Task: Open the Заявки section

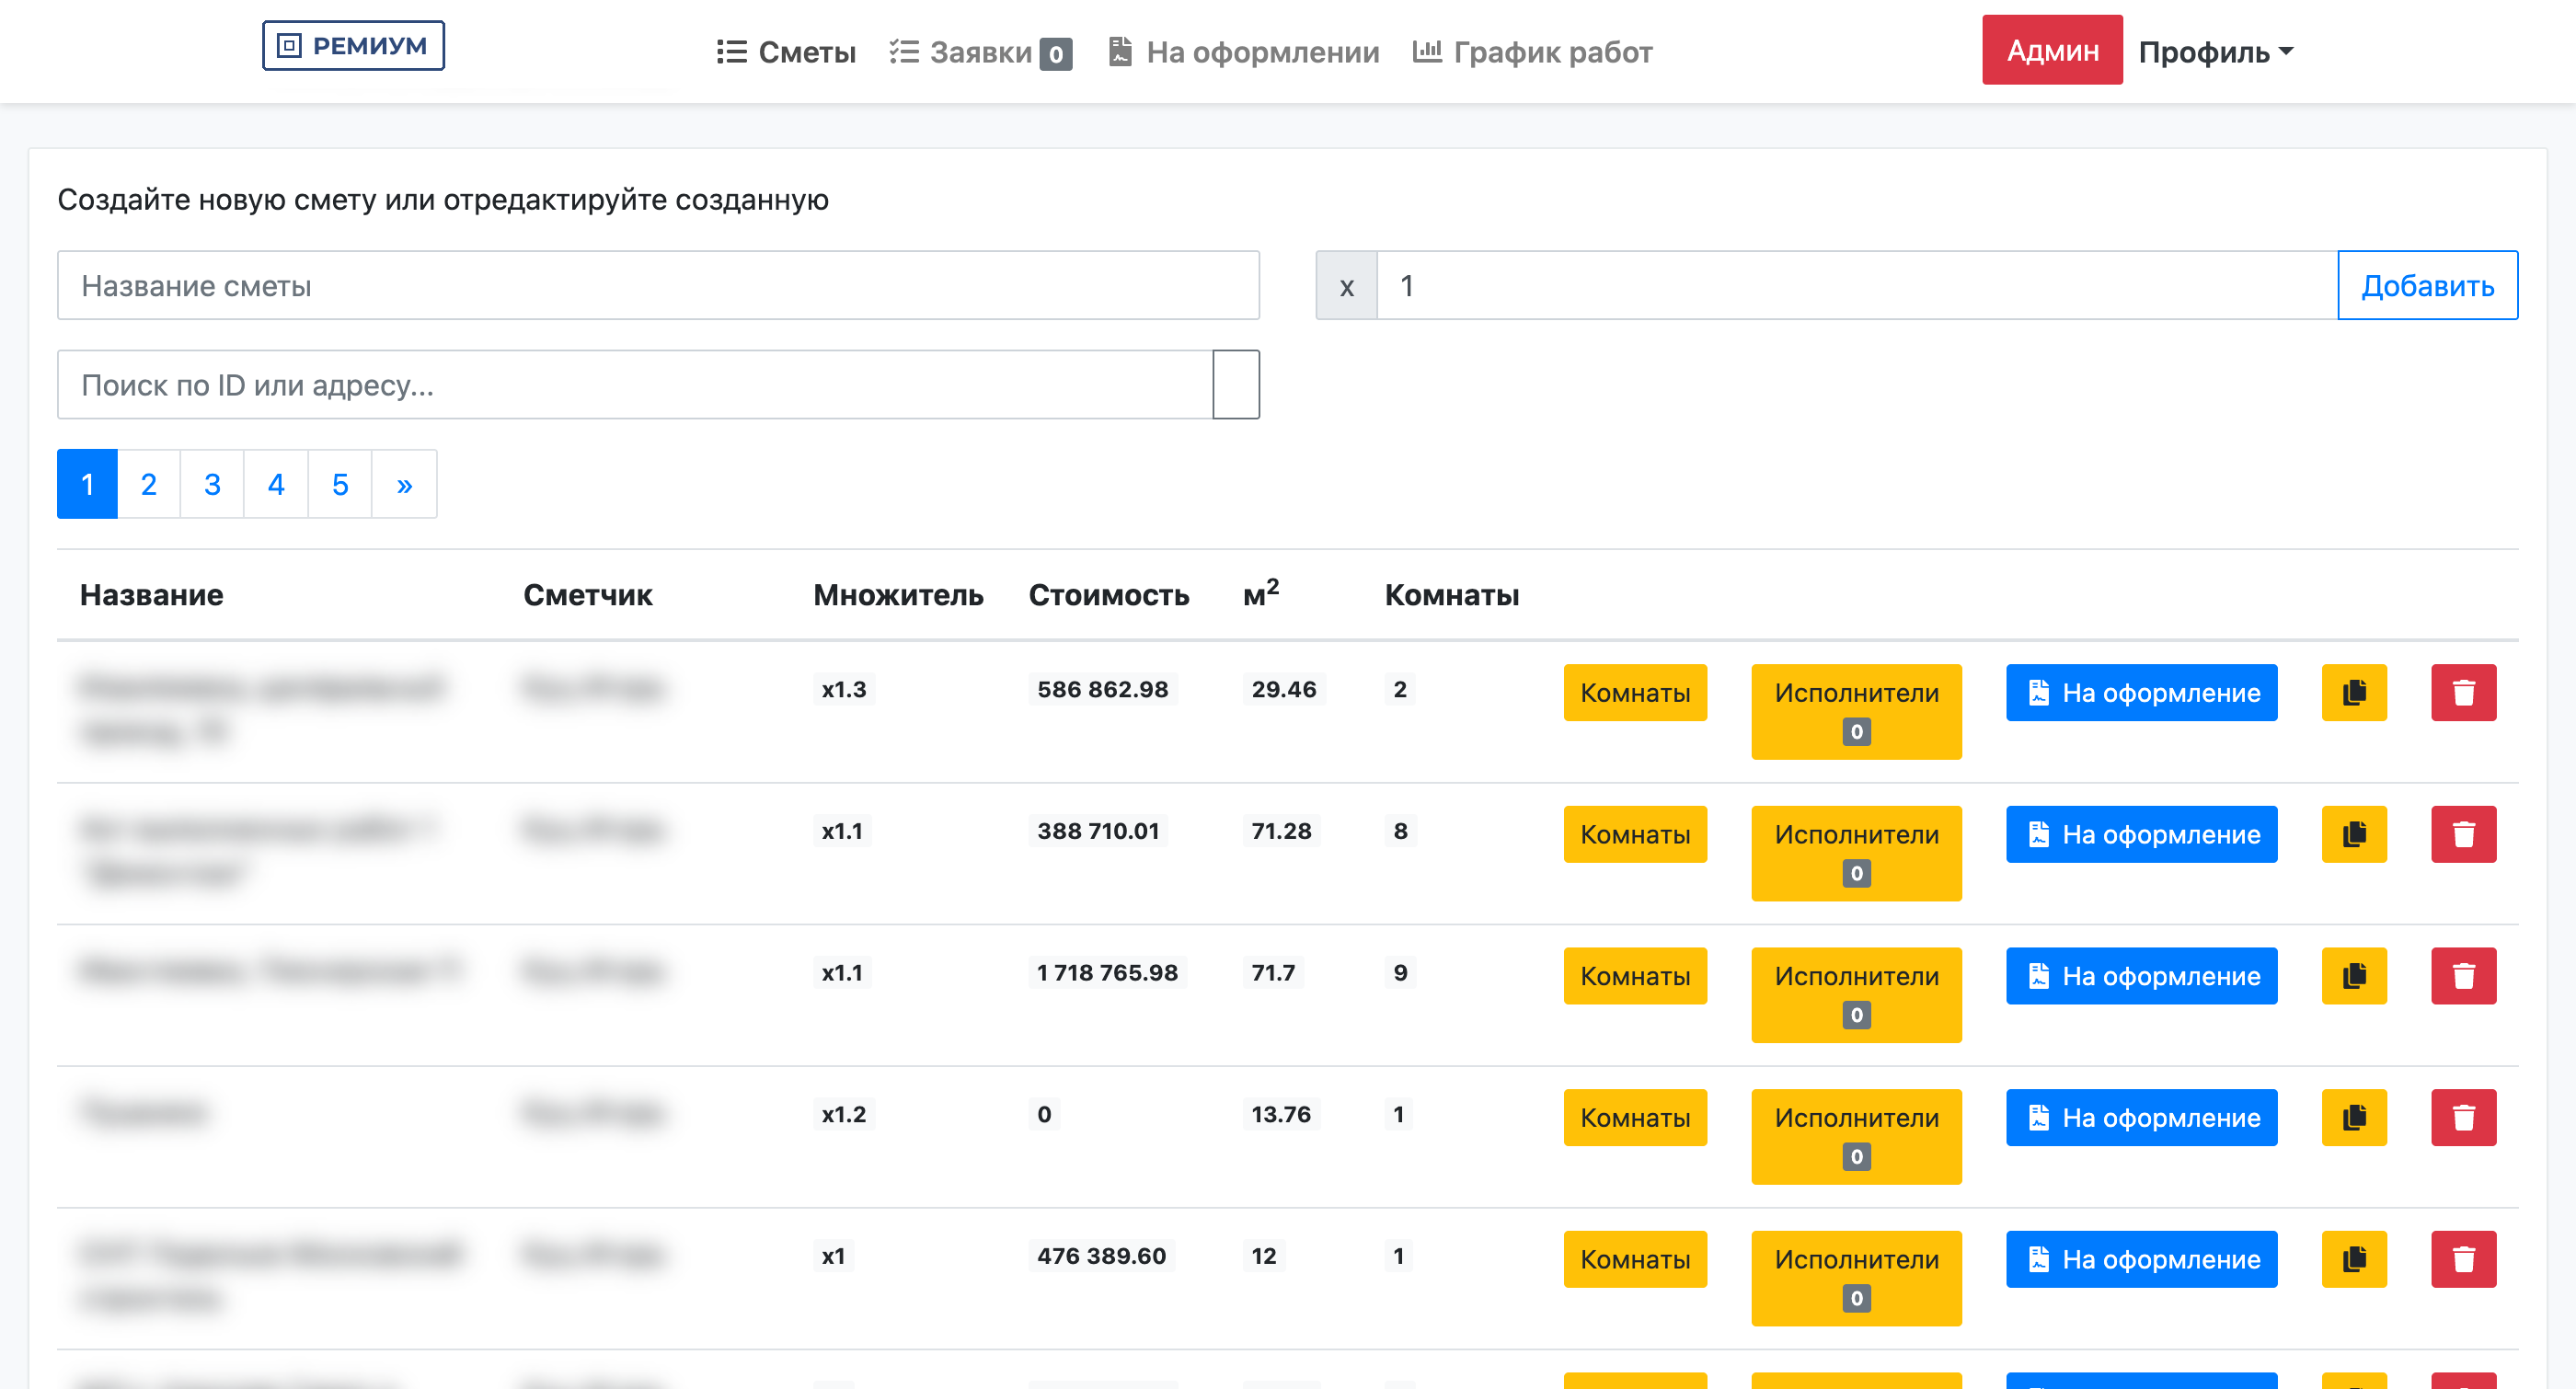Action: (980, 52)
